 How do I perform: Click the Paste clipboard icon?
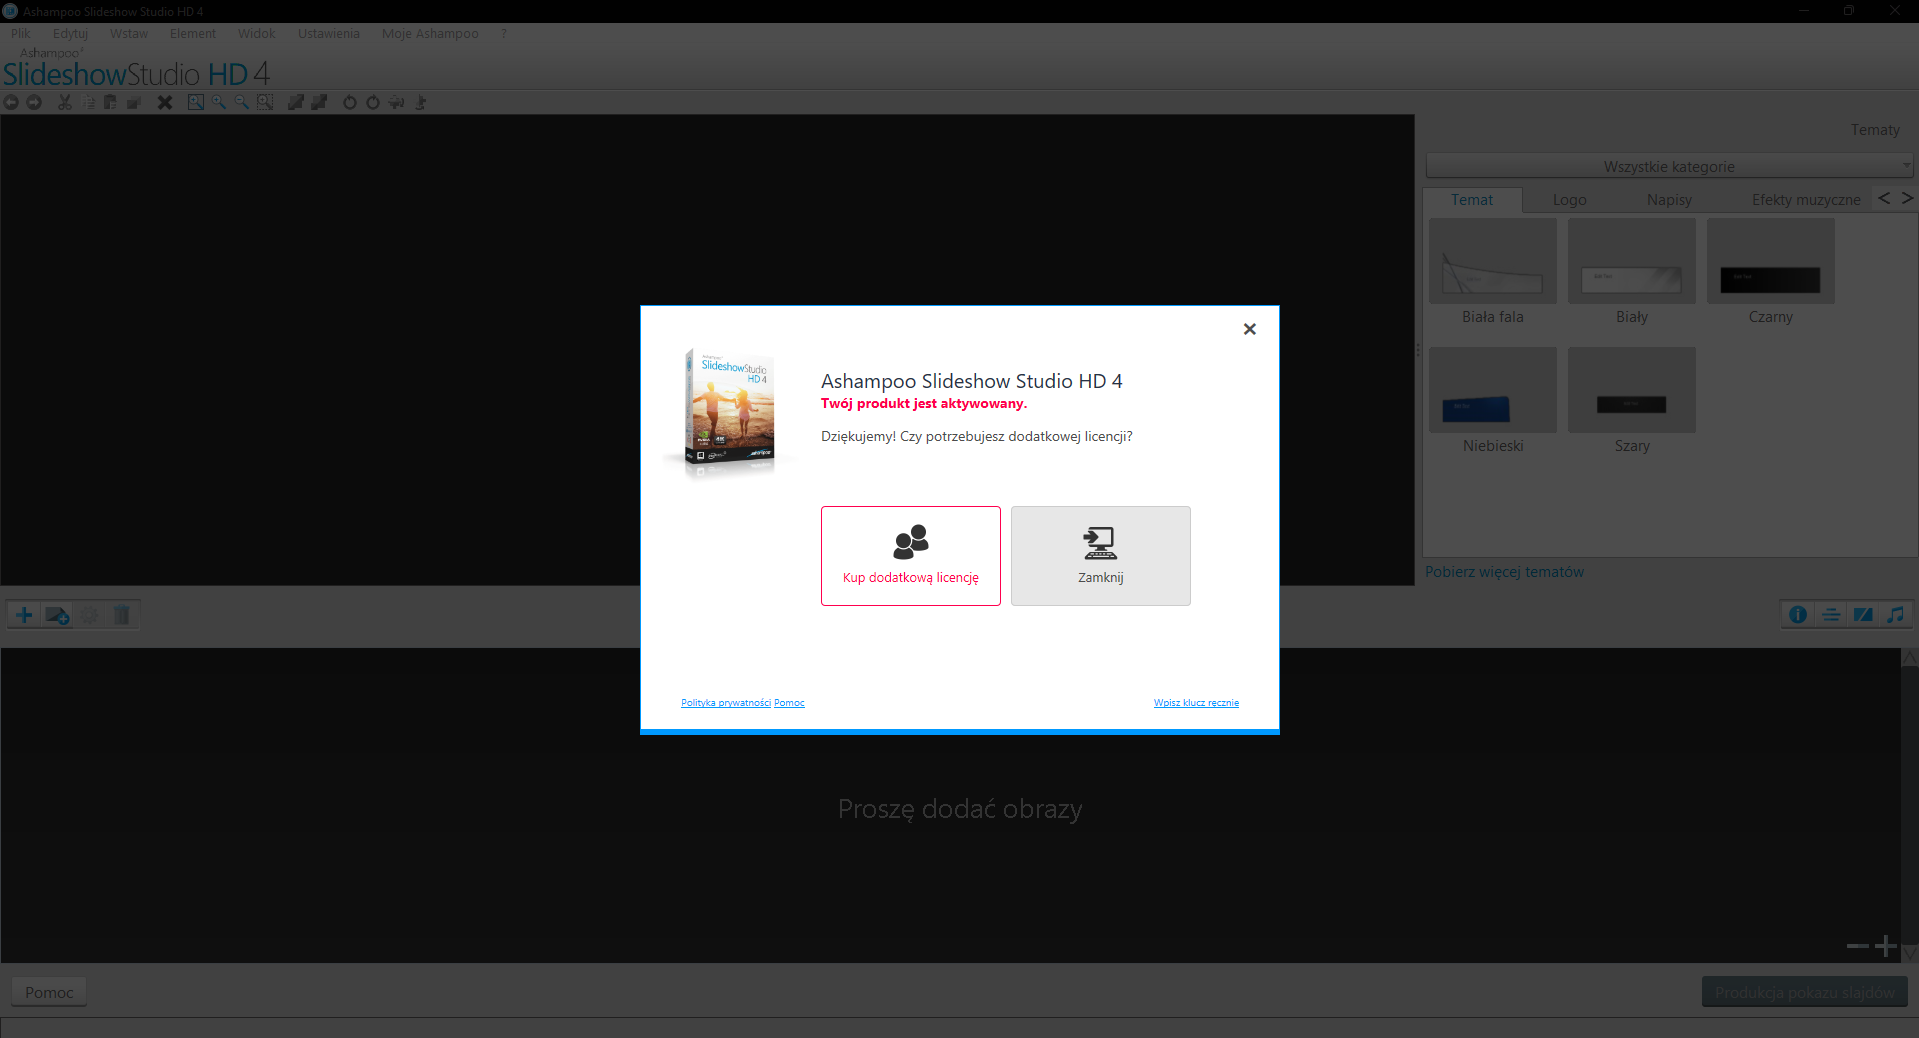pos(111,102)
